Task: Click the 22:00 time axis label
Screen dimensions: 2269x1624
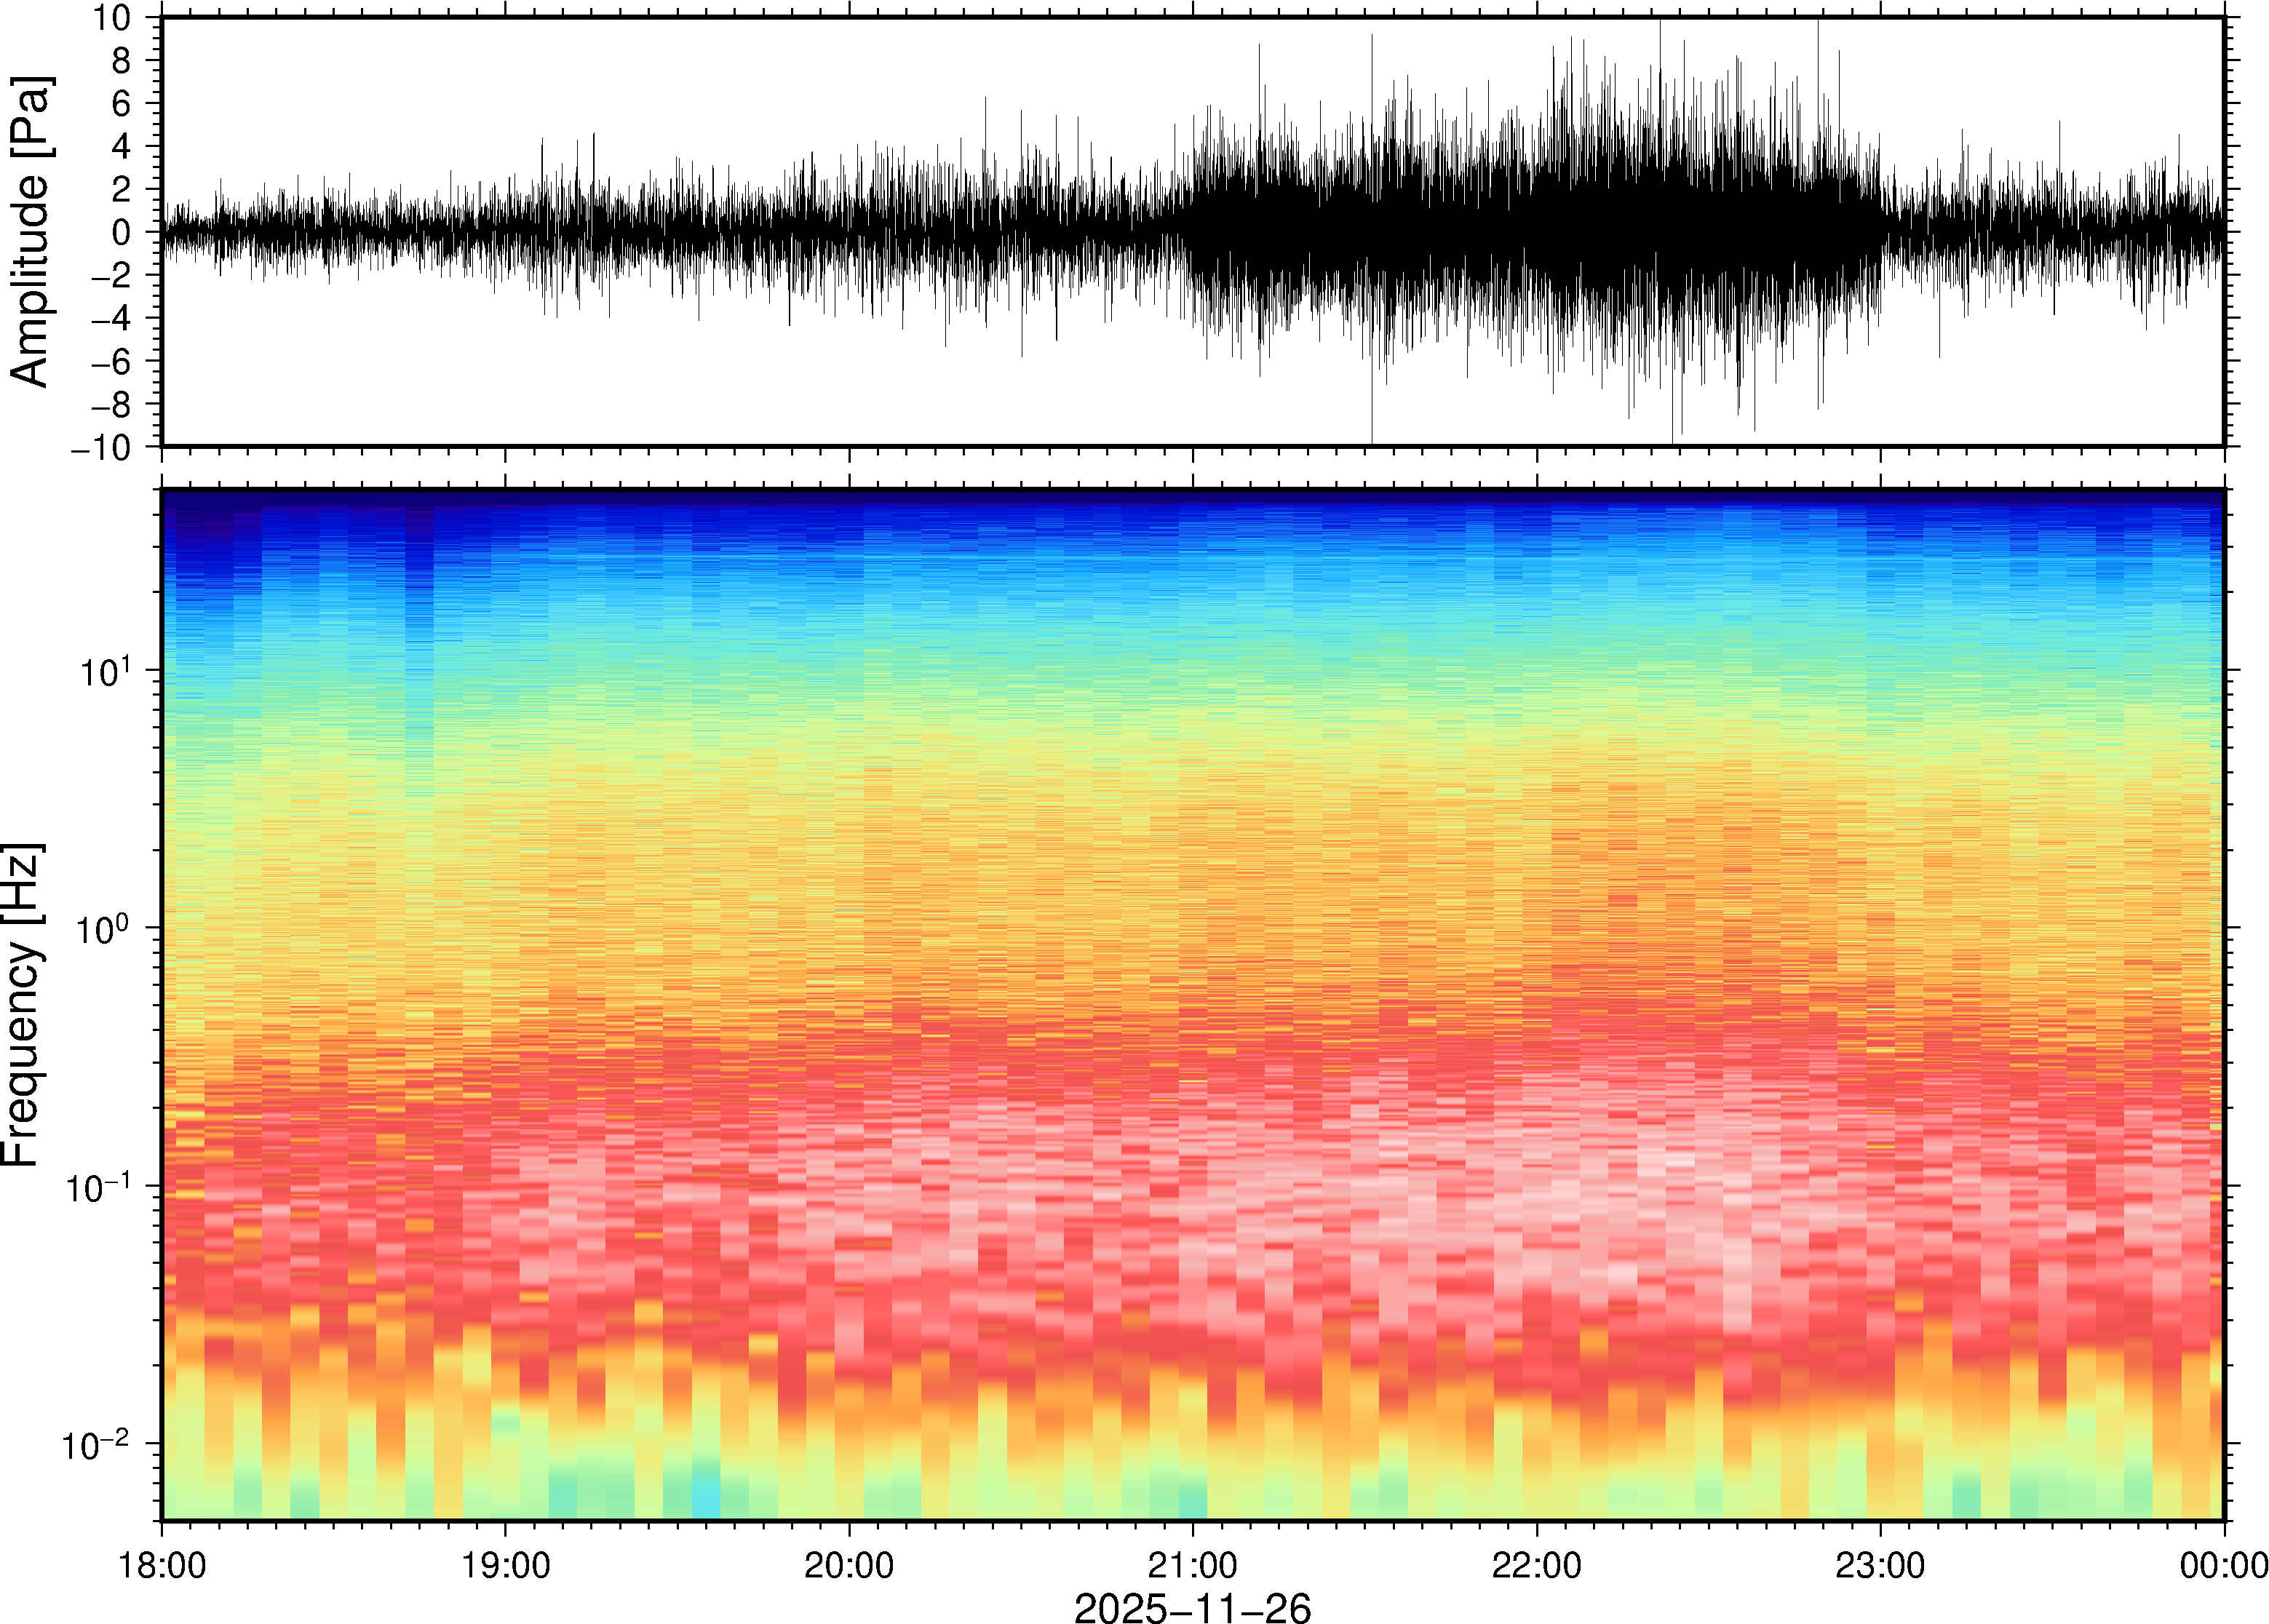Action: coord(1537,1564)
